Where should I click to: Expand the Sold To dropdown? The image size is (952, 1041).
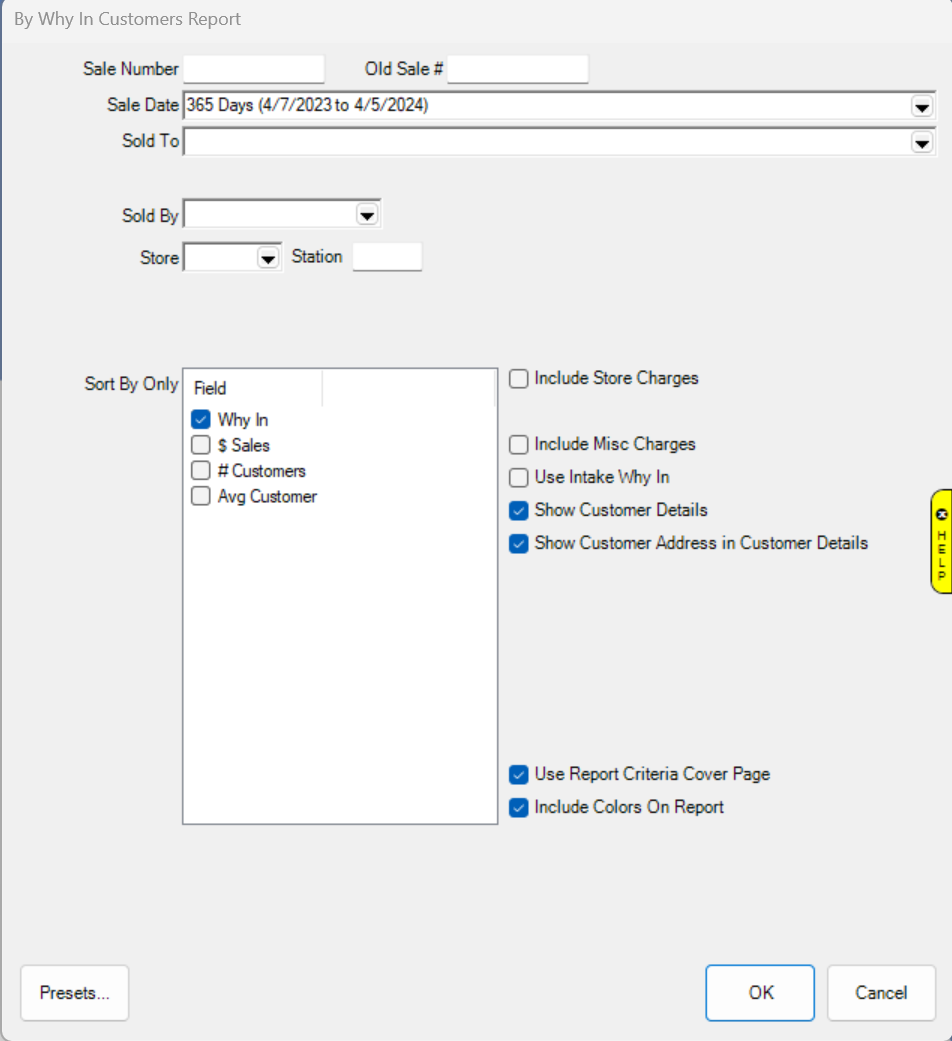[x=921, y=143]
